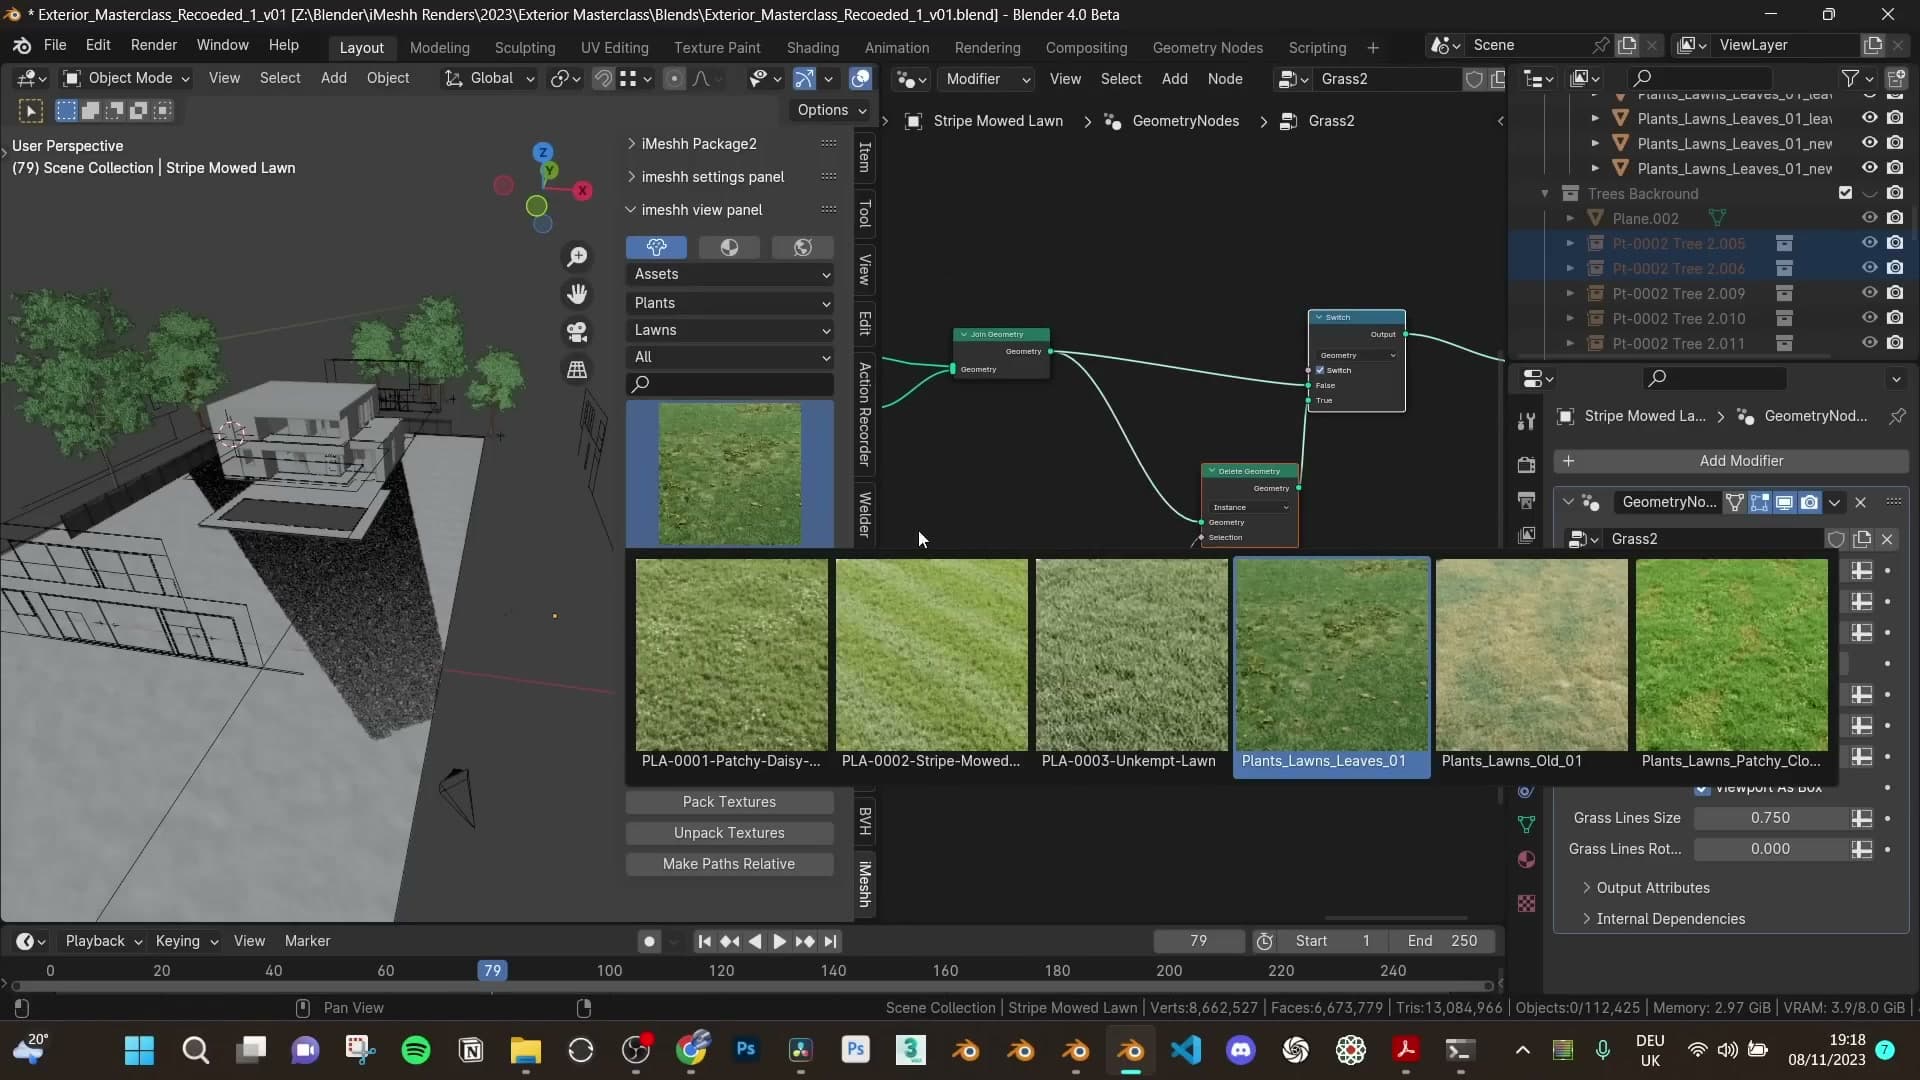The width and height of the screenshot is (1920, 1080).
Task: Pin the modifier properties context
Action: (1897, 416)
